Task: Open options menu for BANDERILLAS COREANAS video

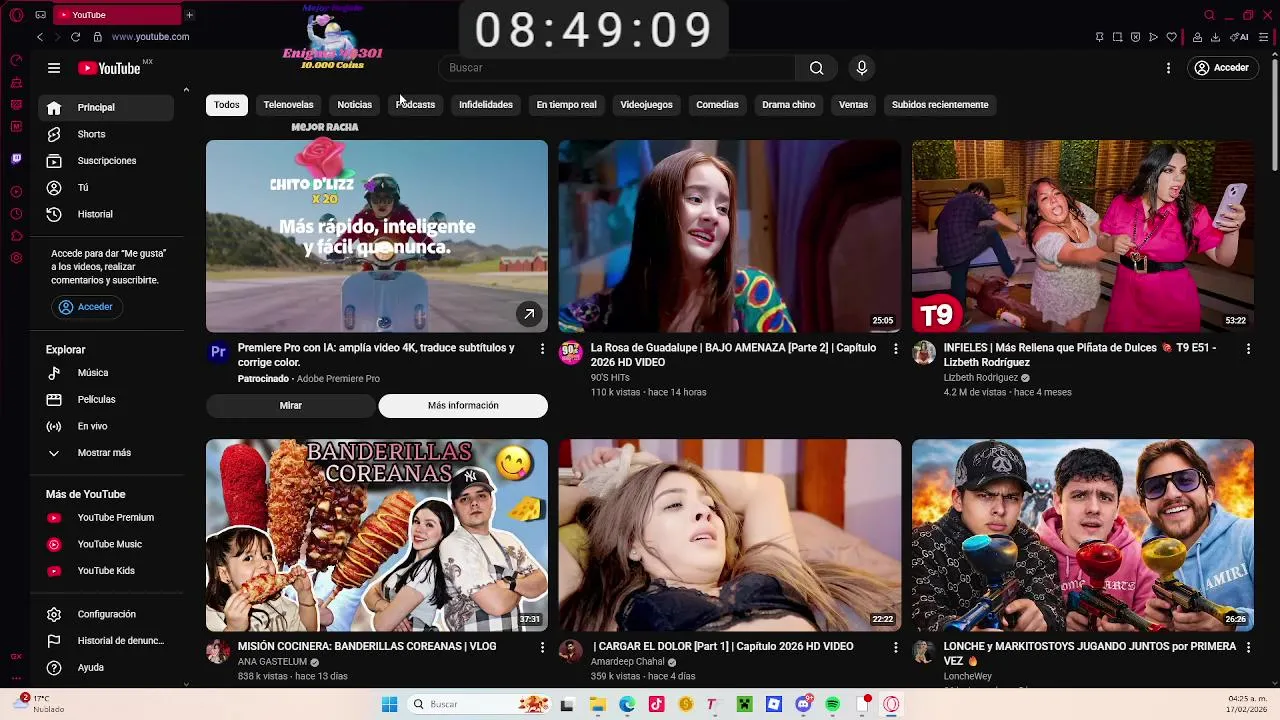Action: point(542,648)
